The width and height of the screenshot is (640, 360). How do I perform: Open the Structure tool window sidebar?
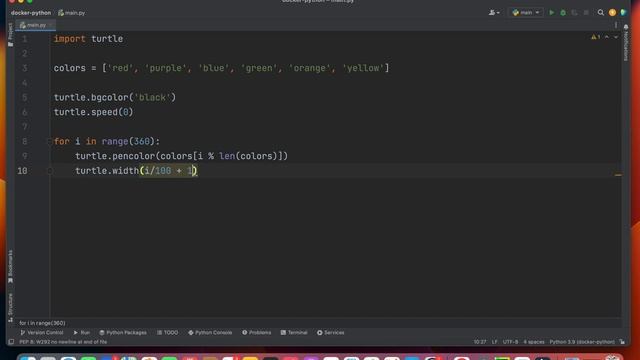[11, 307]
